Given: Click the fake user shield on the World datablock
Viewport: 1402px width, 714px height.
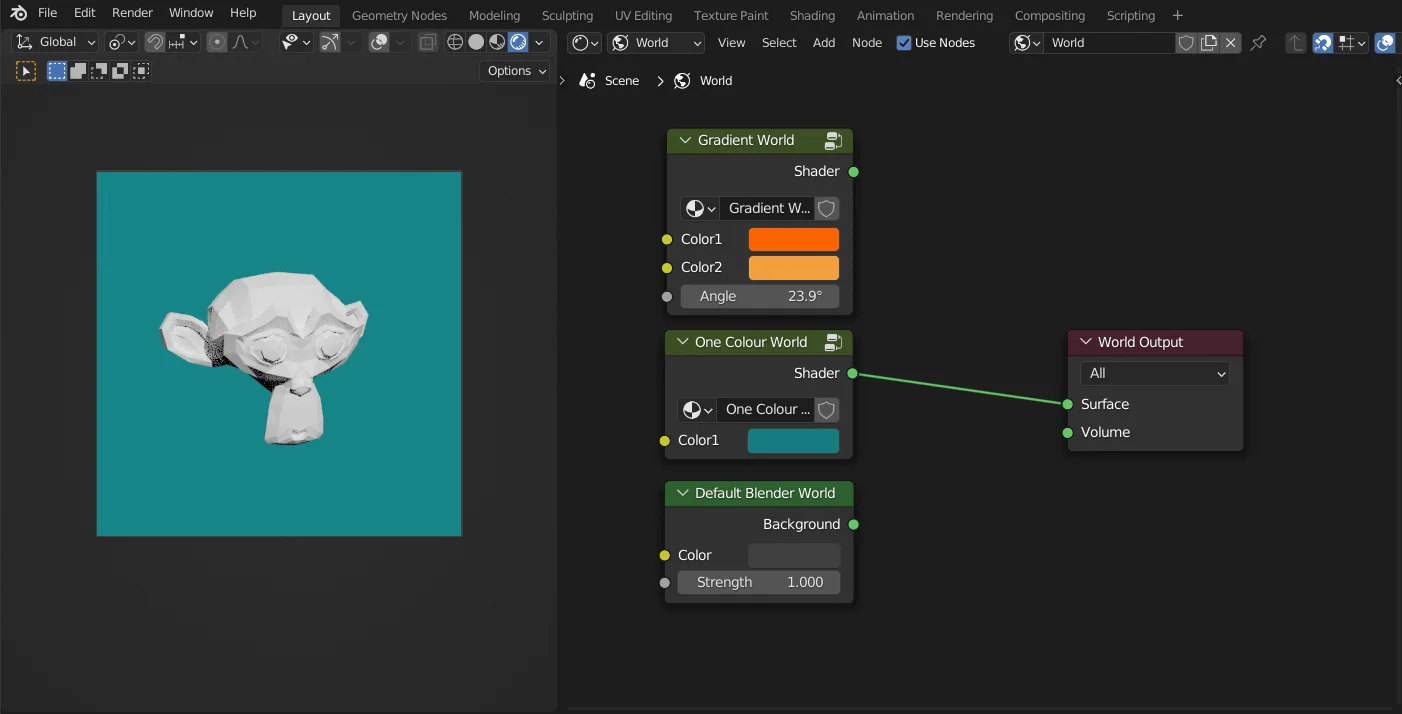Looking at the screenshot, I should point(1186,42).
